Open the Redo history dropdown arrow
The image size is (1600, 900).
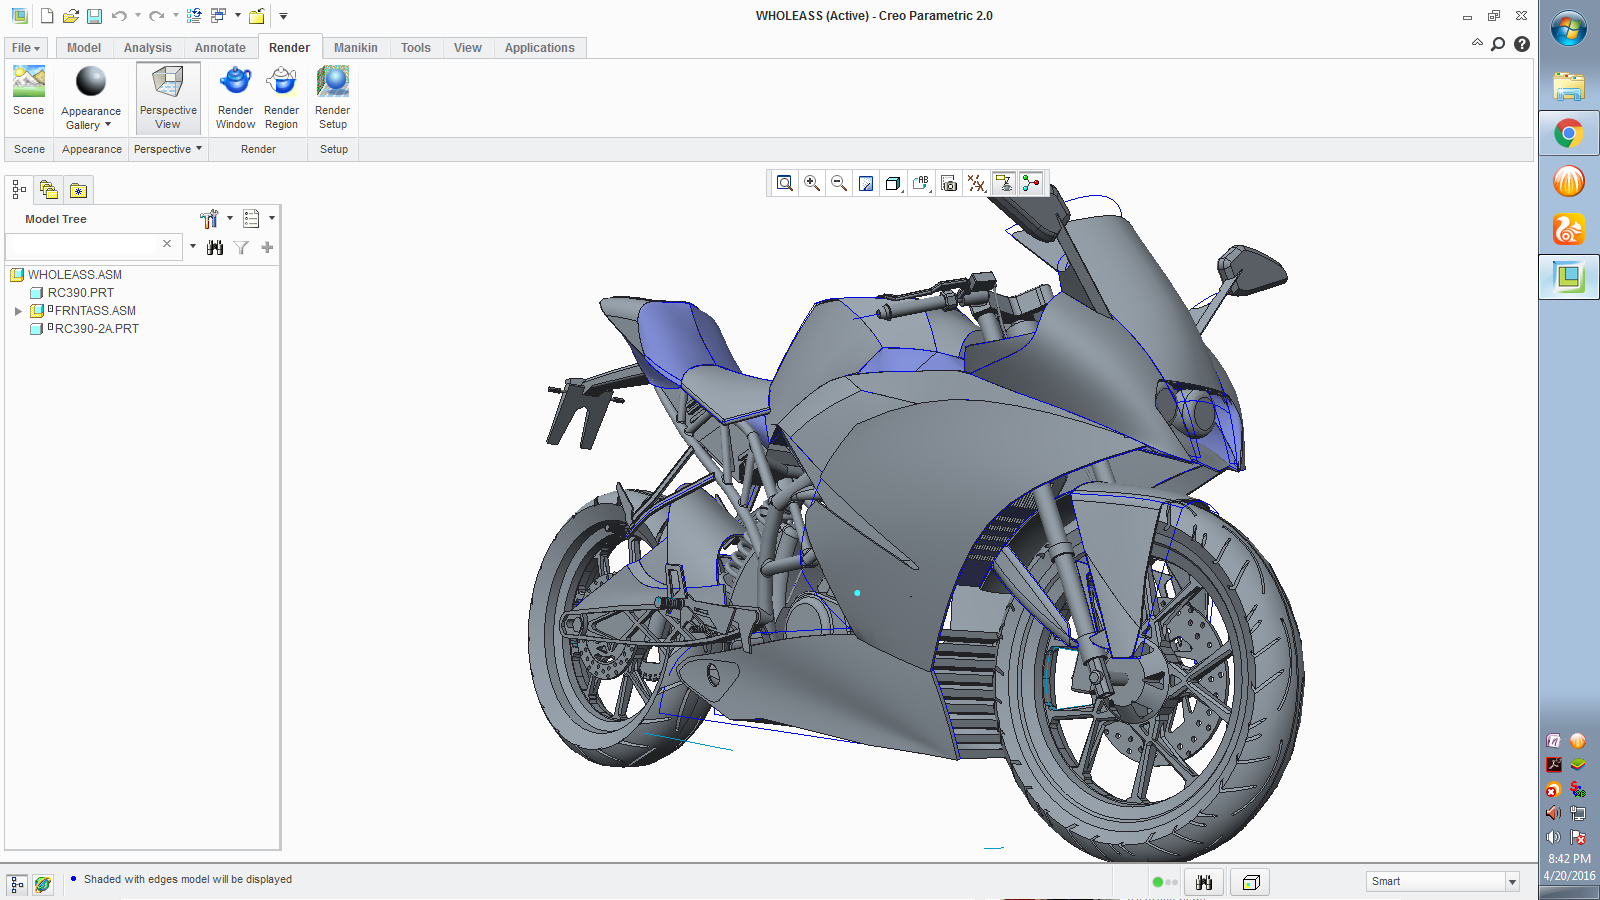pyautogui.click(x=175, y=16)
